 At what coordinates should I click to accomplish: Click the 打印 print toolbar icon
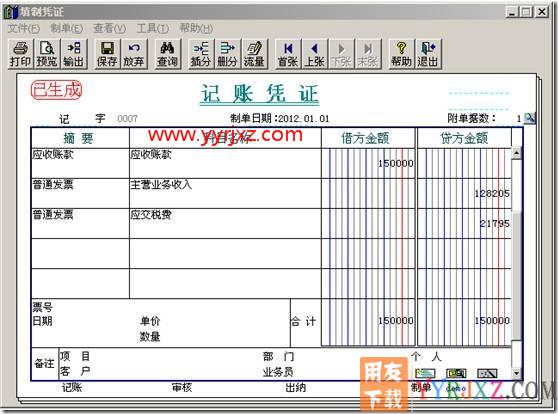pos(20,54)
